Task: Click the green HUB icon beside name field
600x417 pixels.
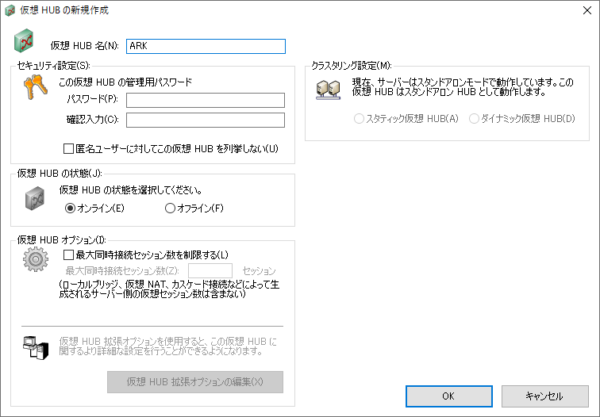Action: click(25, 43)
